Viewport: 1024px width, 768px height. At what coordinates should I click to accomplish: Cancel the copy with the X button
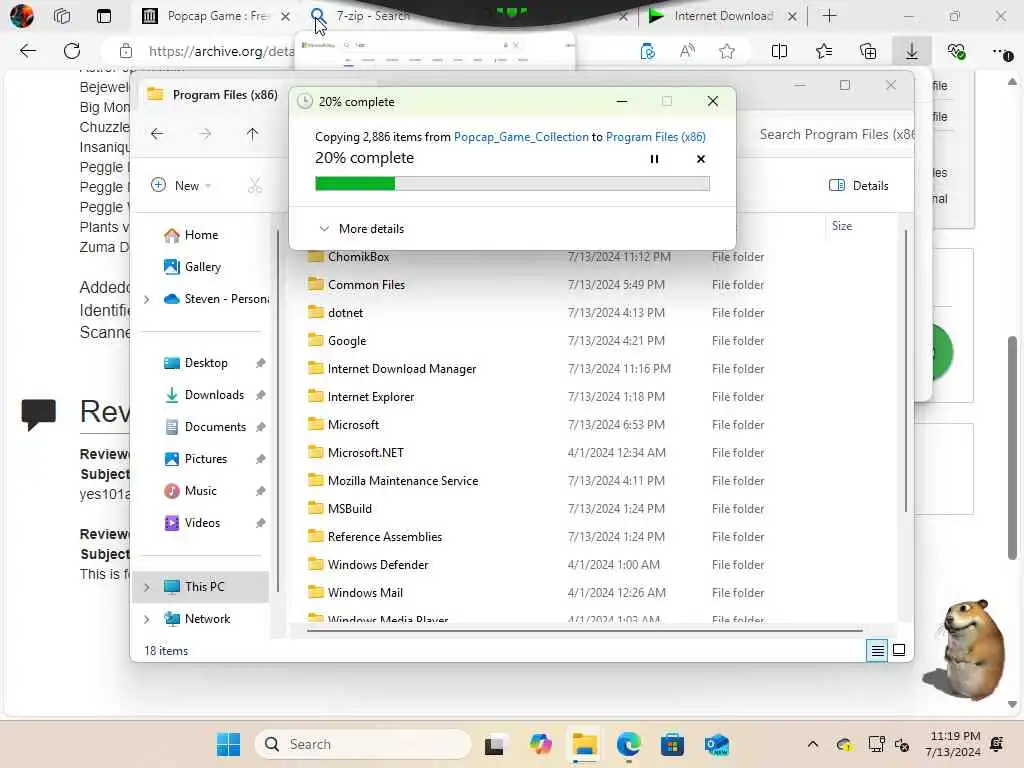[701, 159]
